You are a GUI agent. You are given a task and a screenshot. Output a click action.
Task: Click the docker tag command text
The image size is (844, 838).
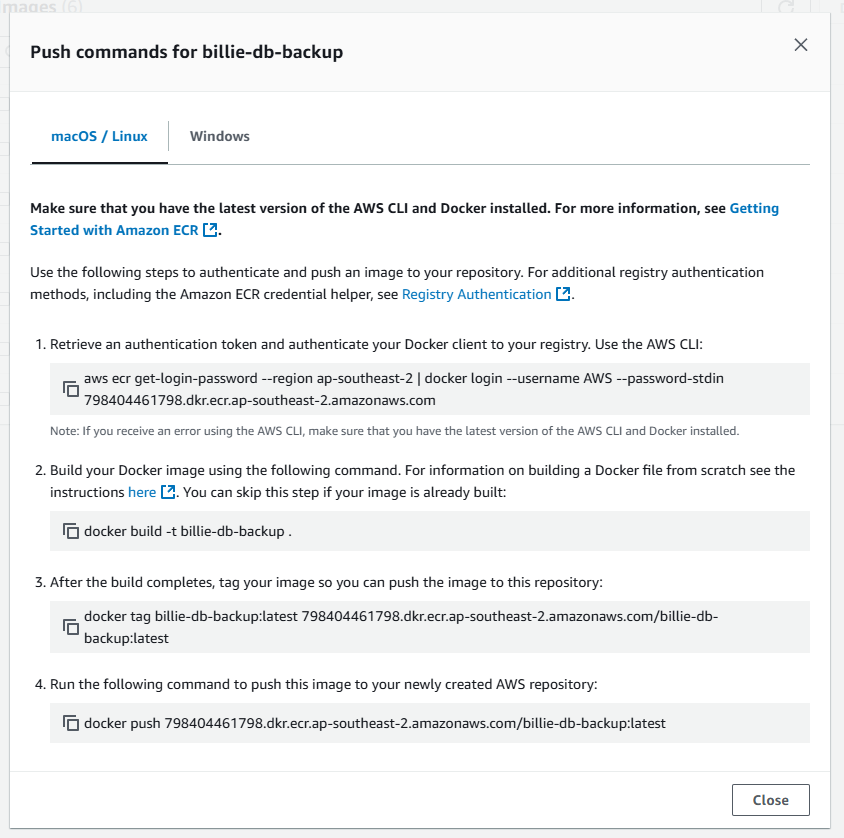[401, 627]
